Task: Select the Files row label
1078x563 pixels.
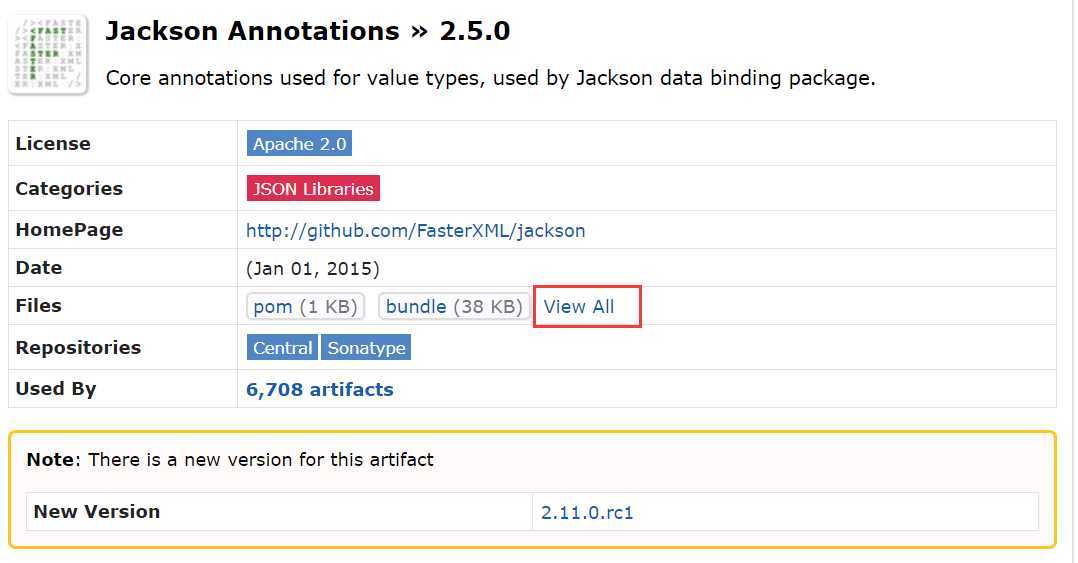Action: (x=38, y=306)
